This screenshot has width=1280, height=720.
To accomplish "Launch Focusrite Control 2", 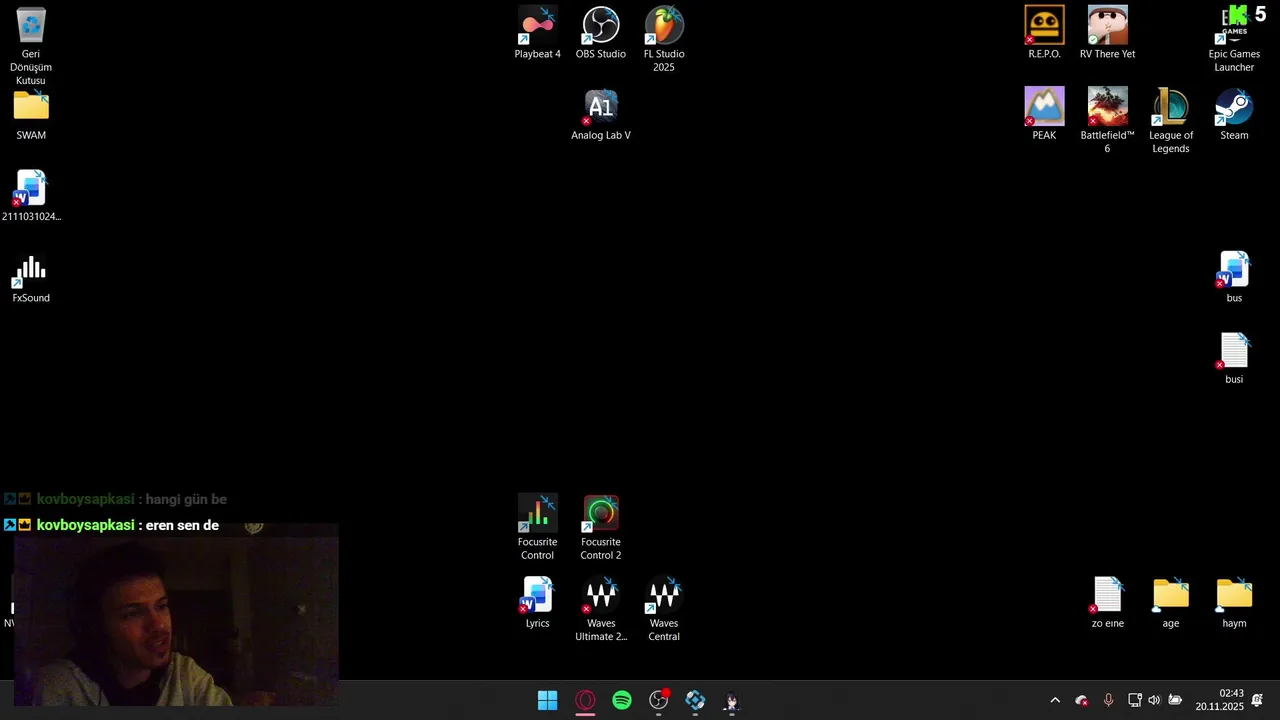I will pyautogui.click(x=601, y=528).
